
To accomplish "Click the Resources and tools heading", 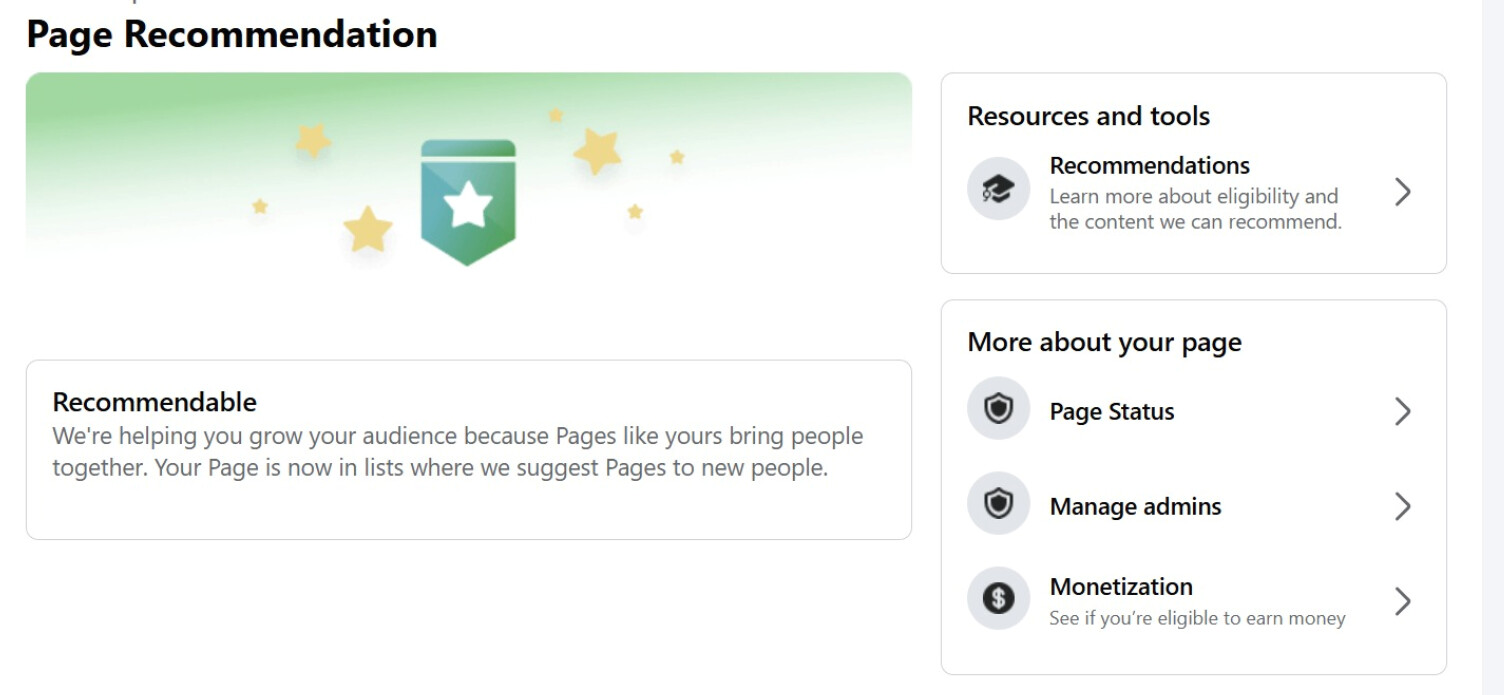I will click(1088, 116).
